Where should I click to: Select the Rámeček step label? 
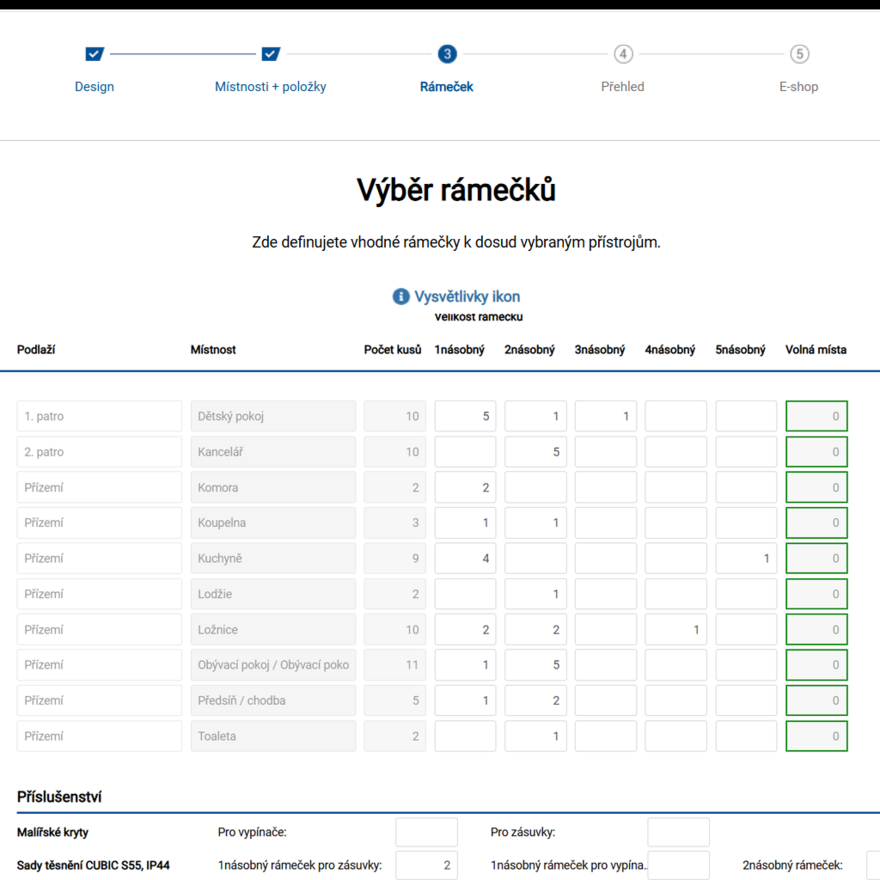pyautogui.click(x=447, y=86)
